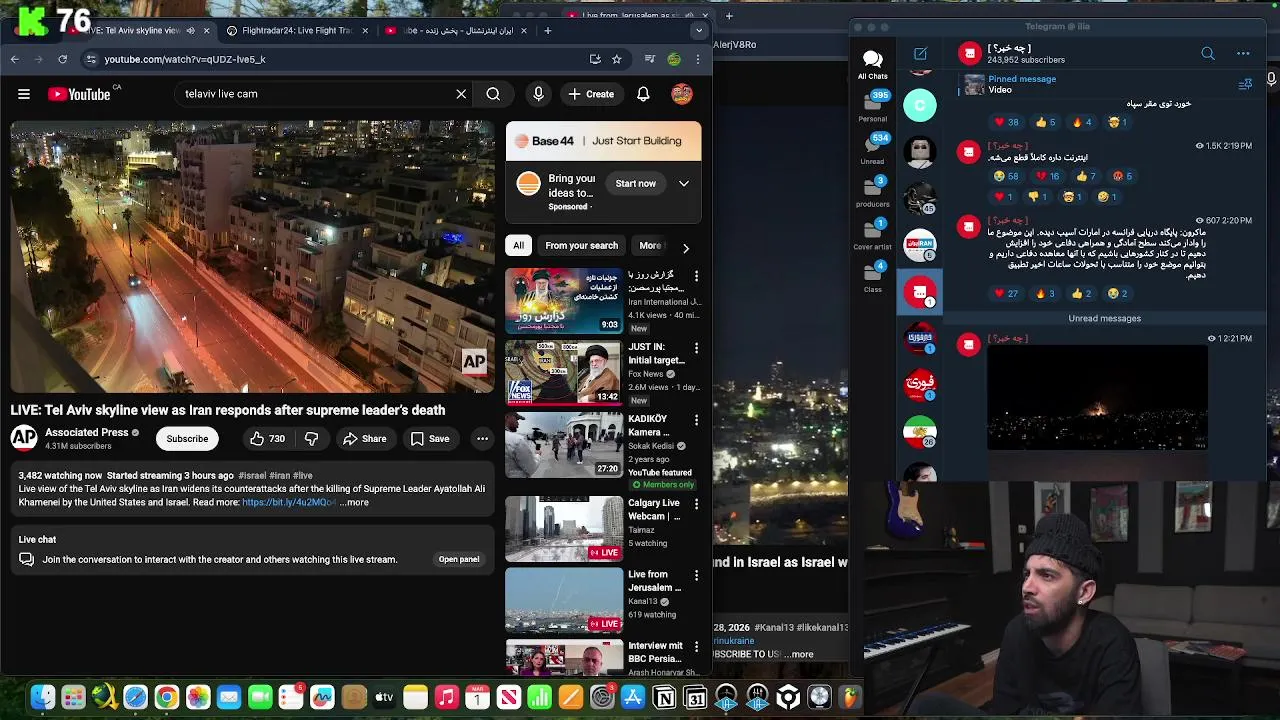Image resolution: width=1280 pixels, height=720 pixels.
Task: Open the JUST IN Fox News thumbnail
Action: (563, 372)
